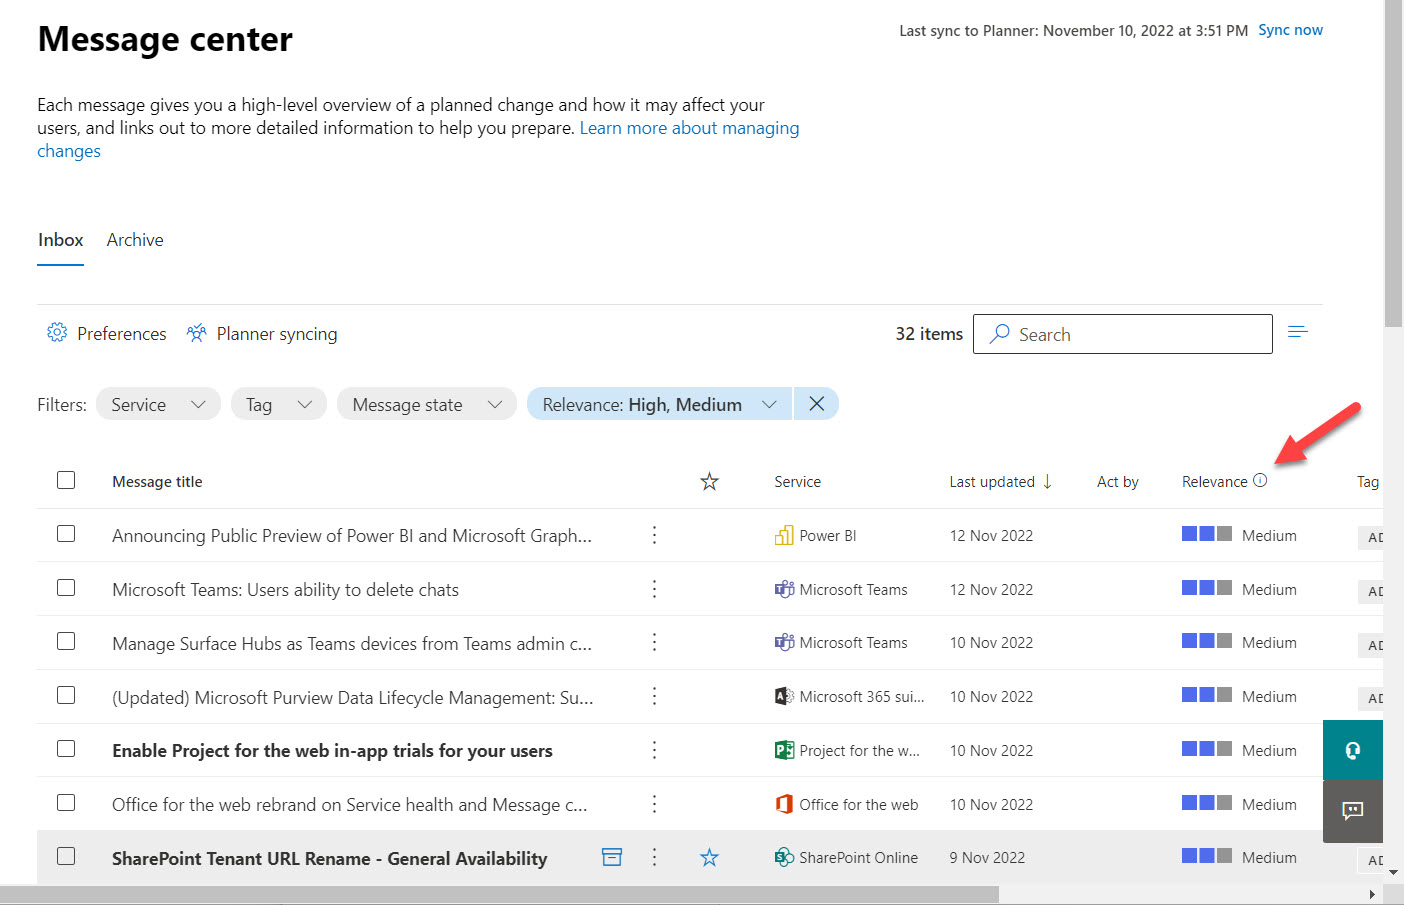Screen dimensions: 1404x905
Task: Open the column options list icon
Action: point(1298,332)
